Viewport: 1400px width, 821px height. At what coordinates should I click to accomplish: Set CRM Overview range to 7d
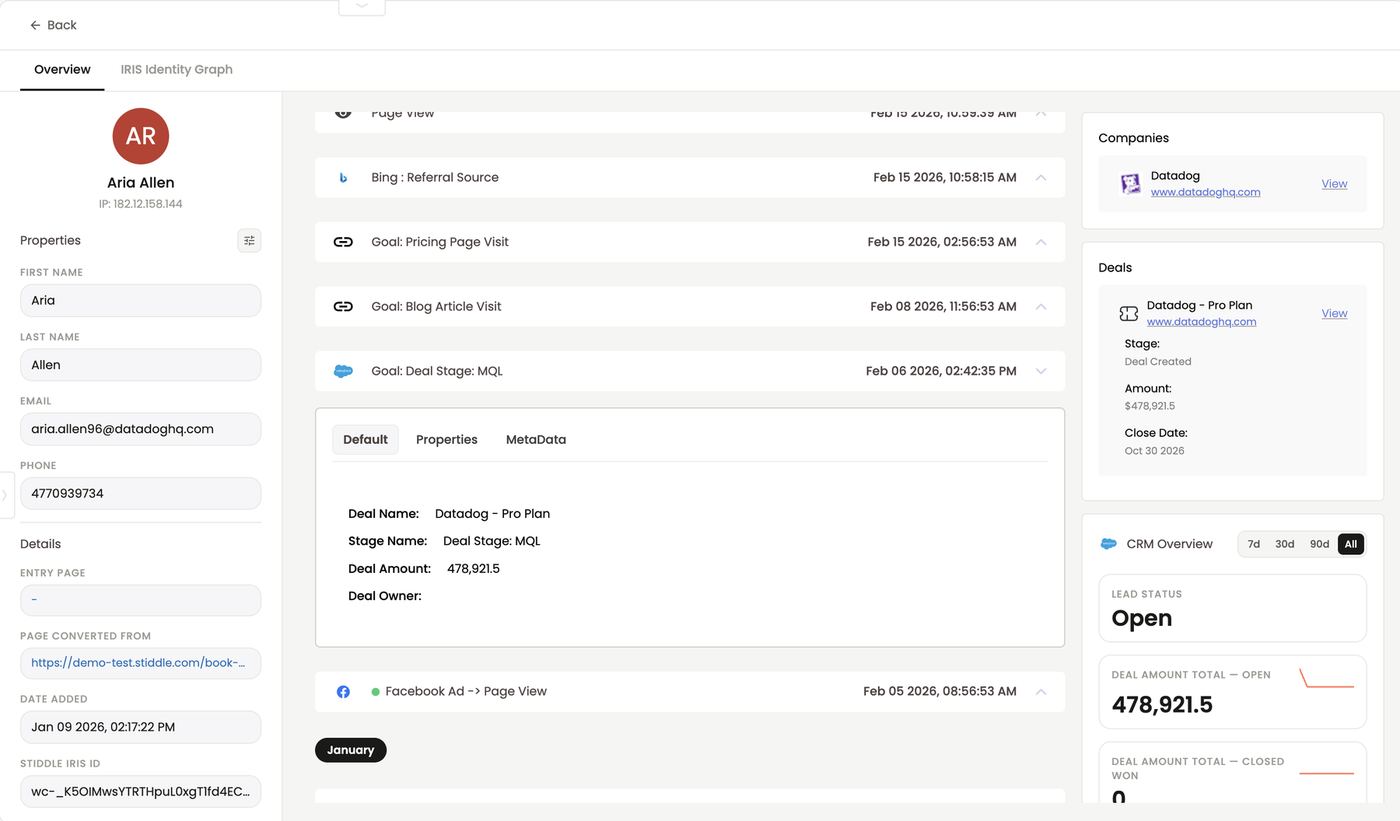pos(1254,544)
